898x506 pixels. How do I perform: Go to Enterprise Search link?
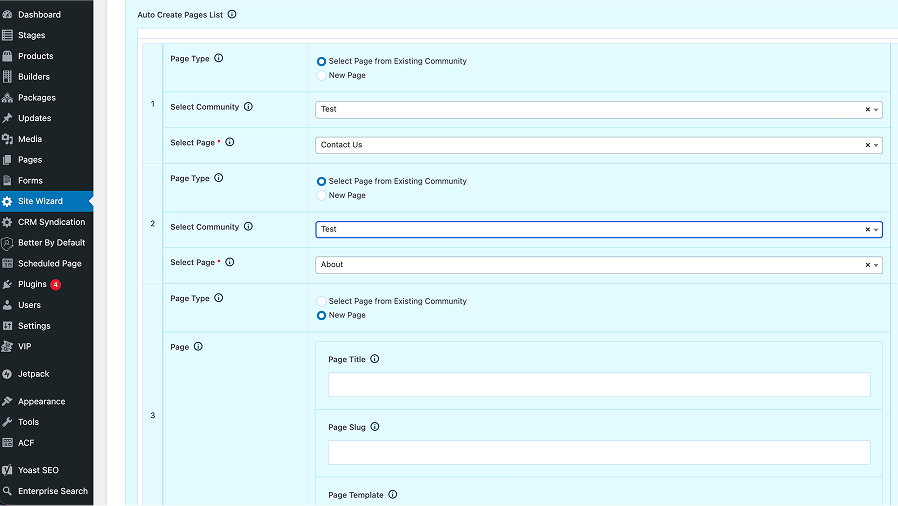(53, 491)
